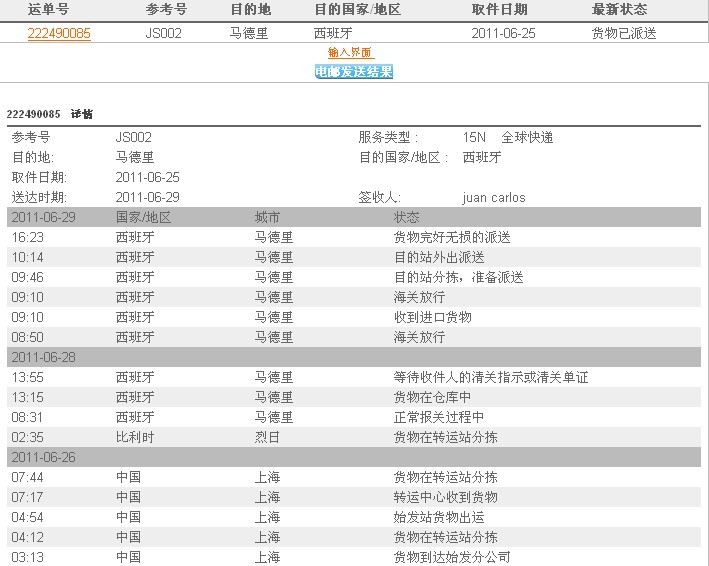Viewport: 709px width, 566px height.
Task: Click the 始发站货物出运 status at 04:54
Action: click(439, 517)
